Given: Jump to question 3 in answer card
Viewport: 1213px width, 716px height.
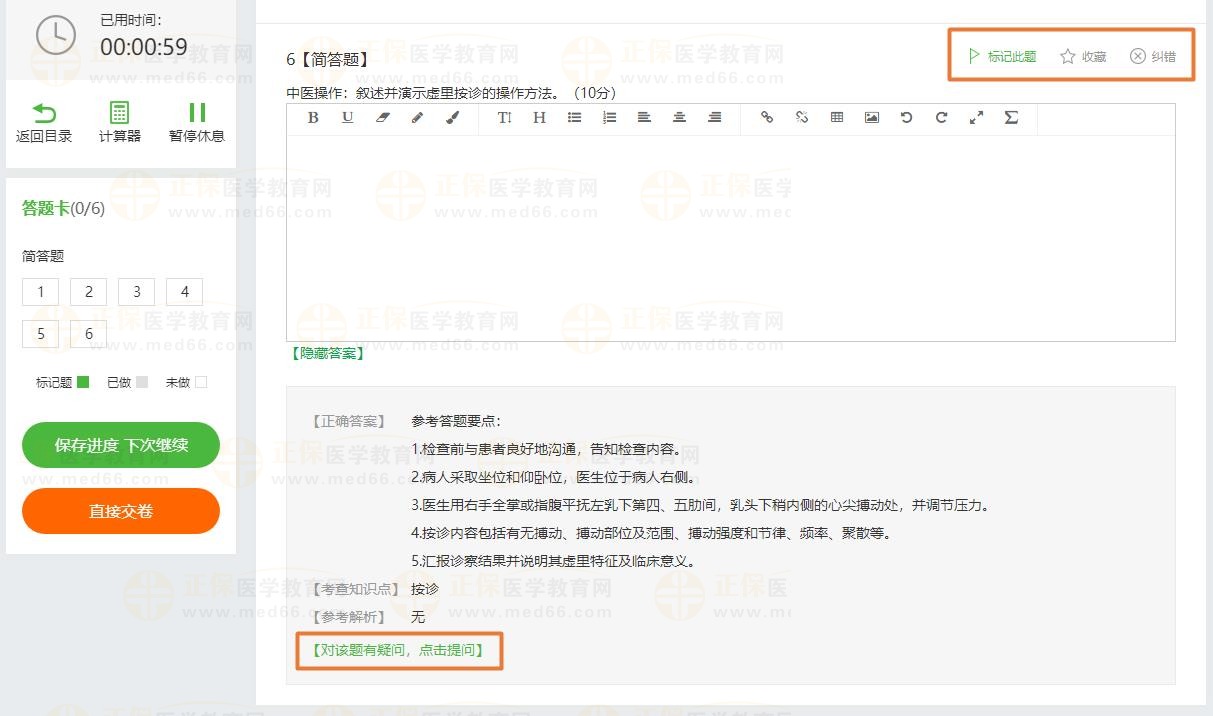Looking at the screenshot, I should pyautogui.click(x=136, y=292).
